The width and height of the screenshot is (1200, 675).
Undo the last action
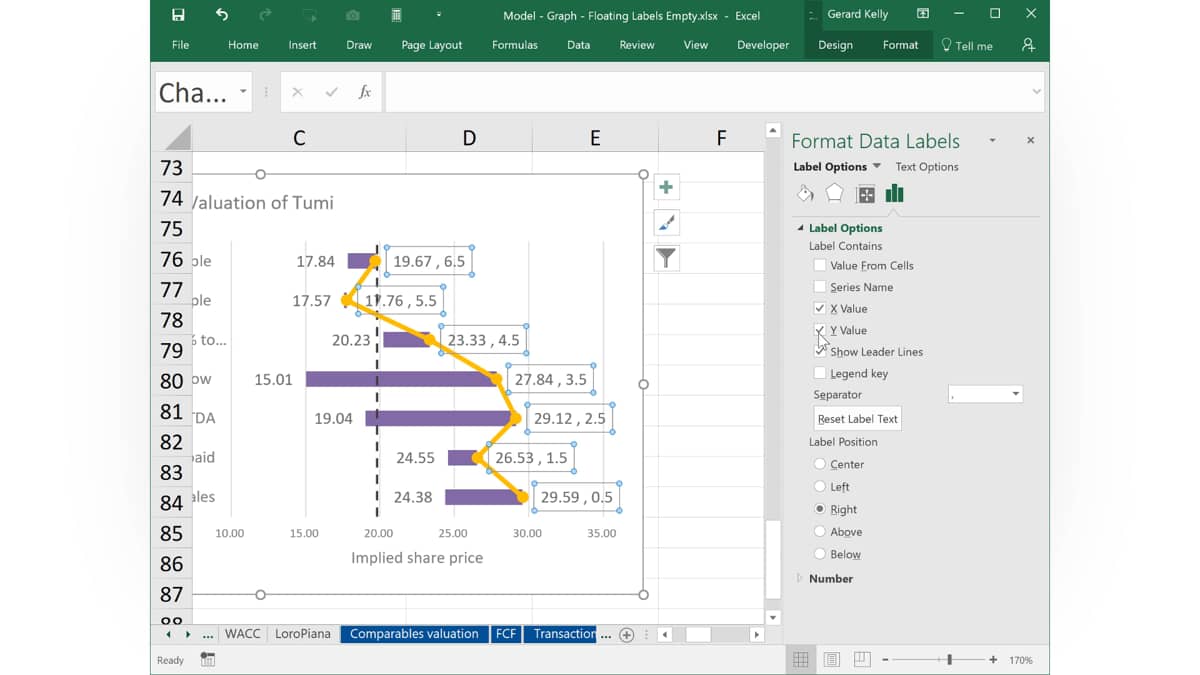222,15
